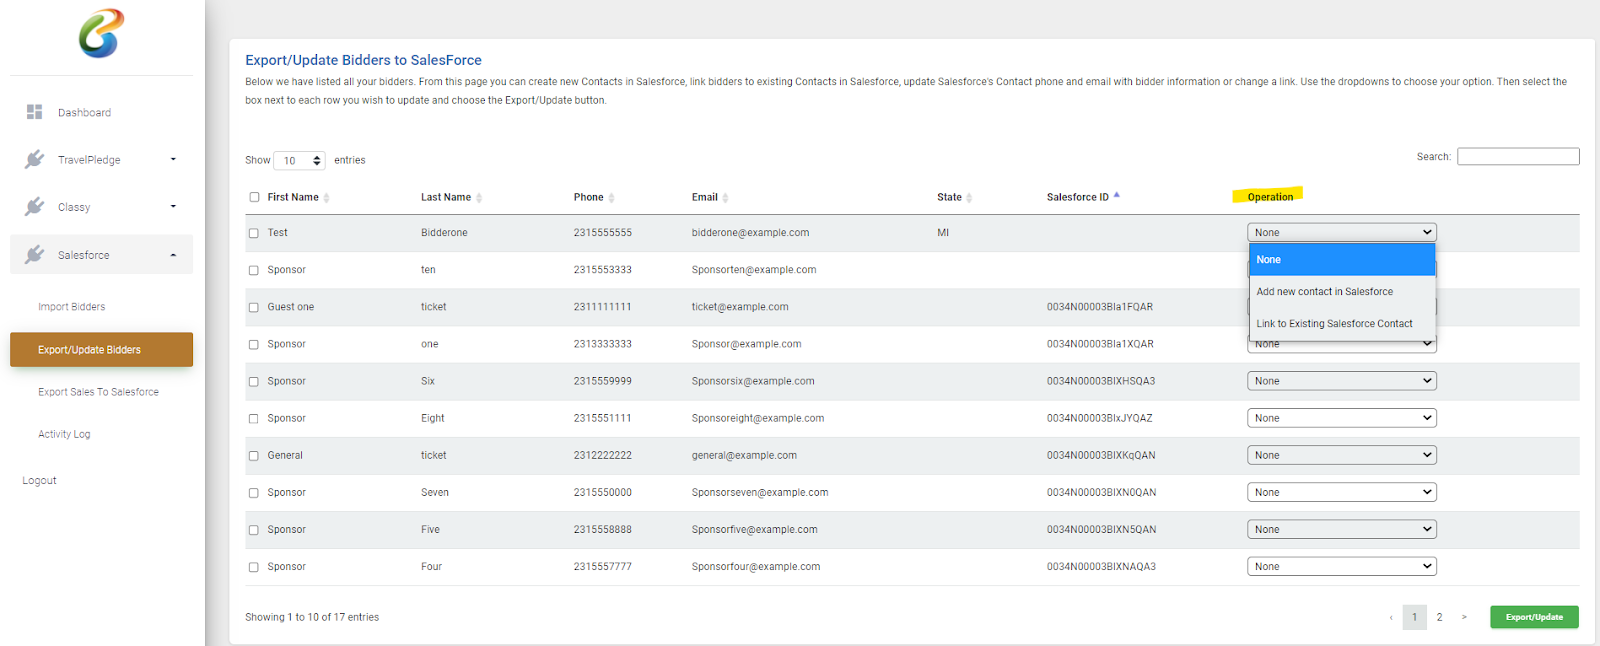This screenshot has height=646, width=1600.
Task: Open Operation dropdown for Sponsor Six
Action: 1341,381
